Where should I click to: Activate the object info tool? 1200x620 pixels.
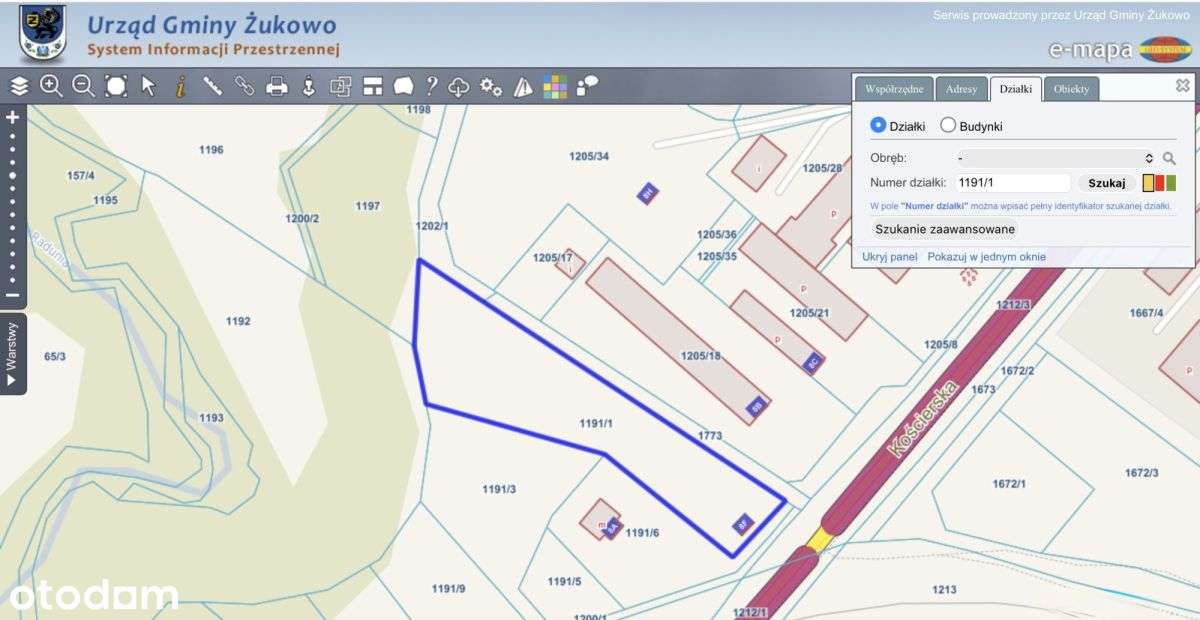tap(180, 86)
